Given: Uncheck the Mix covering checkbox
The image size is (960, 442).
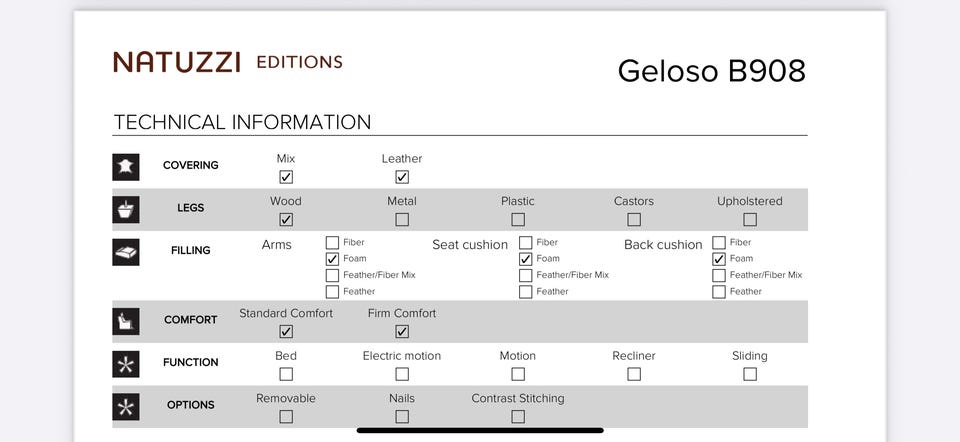Looking at the screenshot, I should 286,177.
